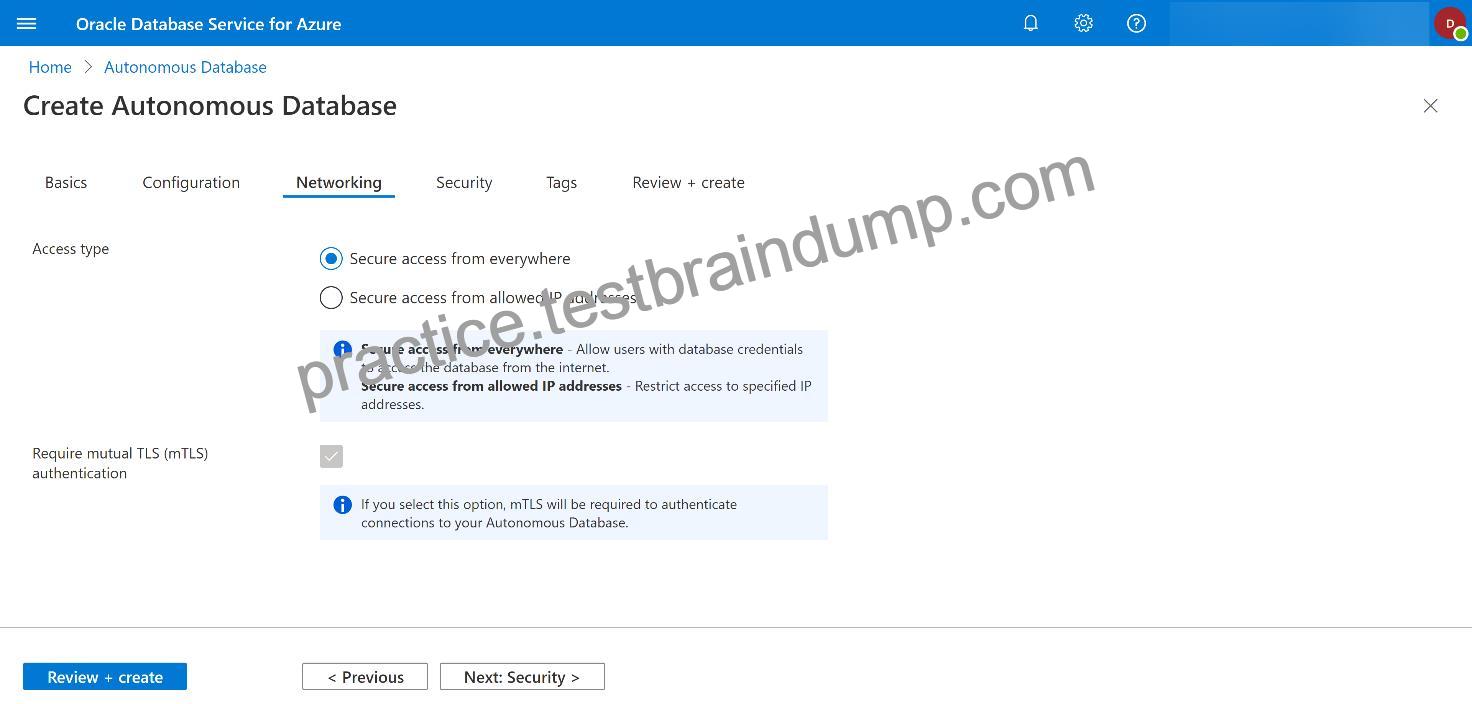
Task: Open the help question mark icon
Action: click(x=1137, y=23)
